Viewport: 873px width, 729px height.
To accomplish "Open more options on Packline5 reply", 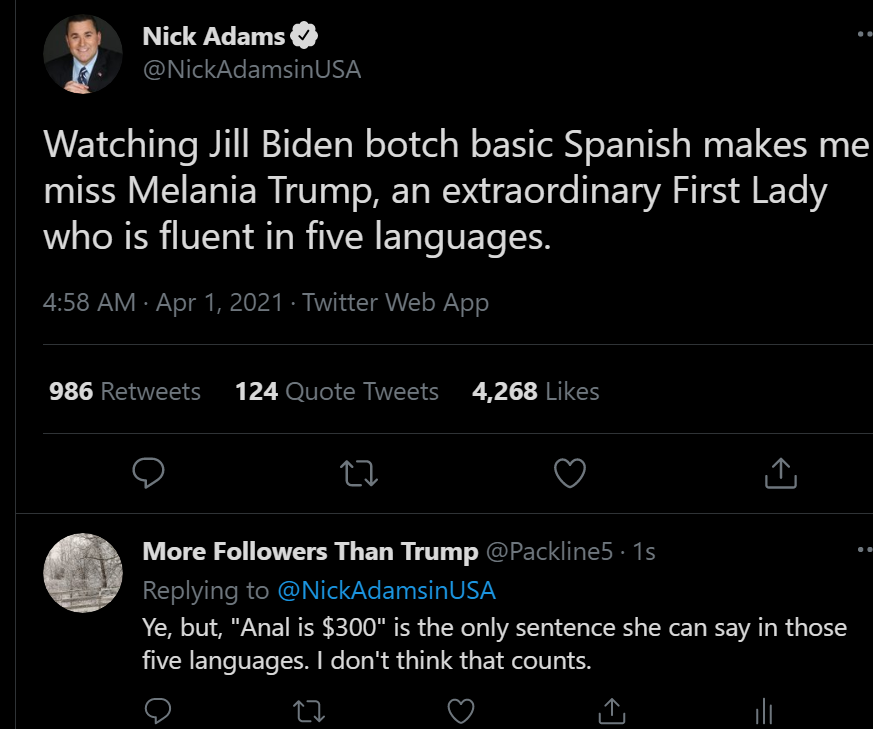I will click(x=864, y=550).
